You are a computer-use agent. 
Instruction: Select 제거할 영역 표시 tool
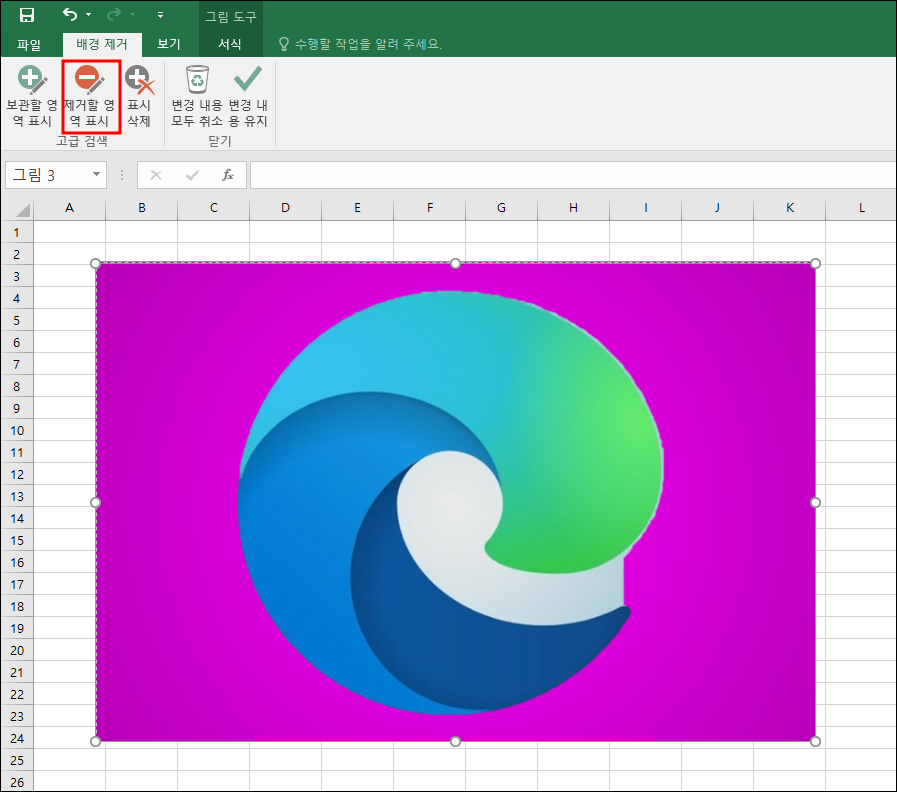[x=90, y=97]
